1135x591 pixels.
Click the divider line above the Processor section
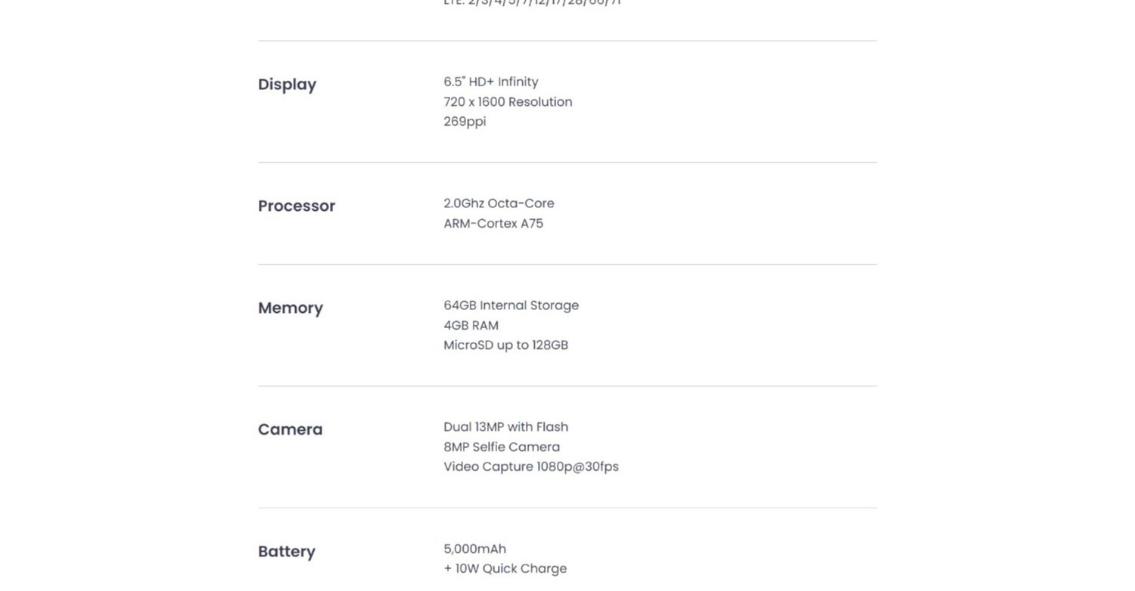[x=567, y=163]
